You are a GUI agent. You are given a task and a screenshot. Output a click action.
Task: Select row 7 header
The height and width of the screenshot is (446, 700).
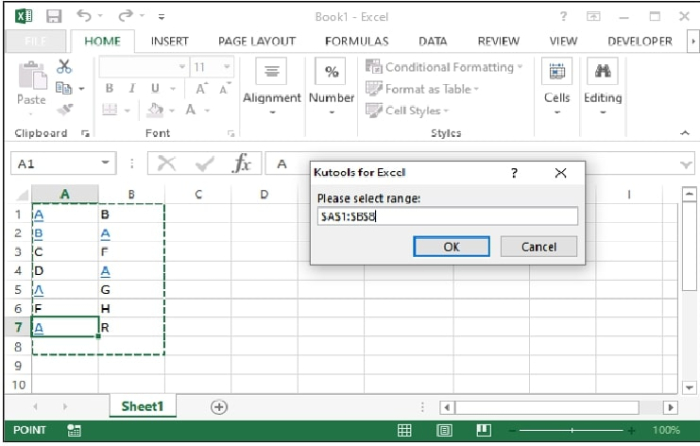coord(18,327)
